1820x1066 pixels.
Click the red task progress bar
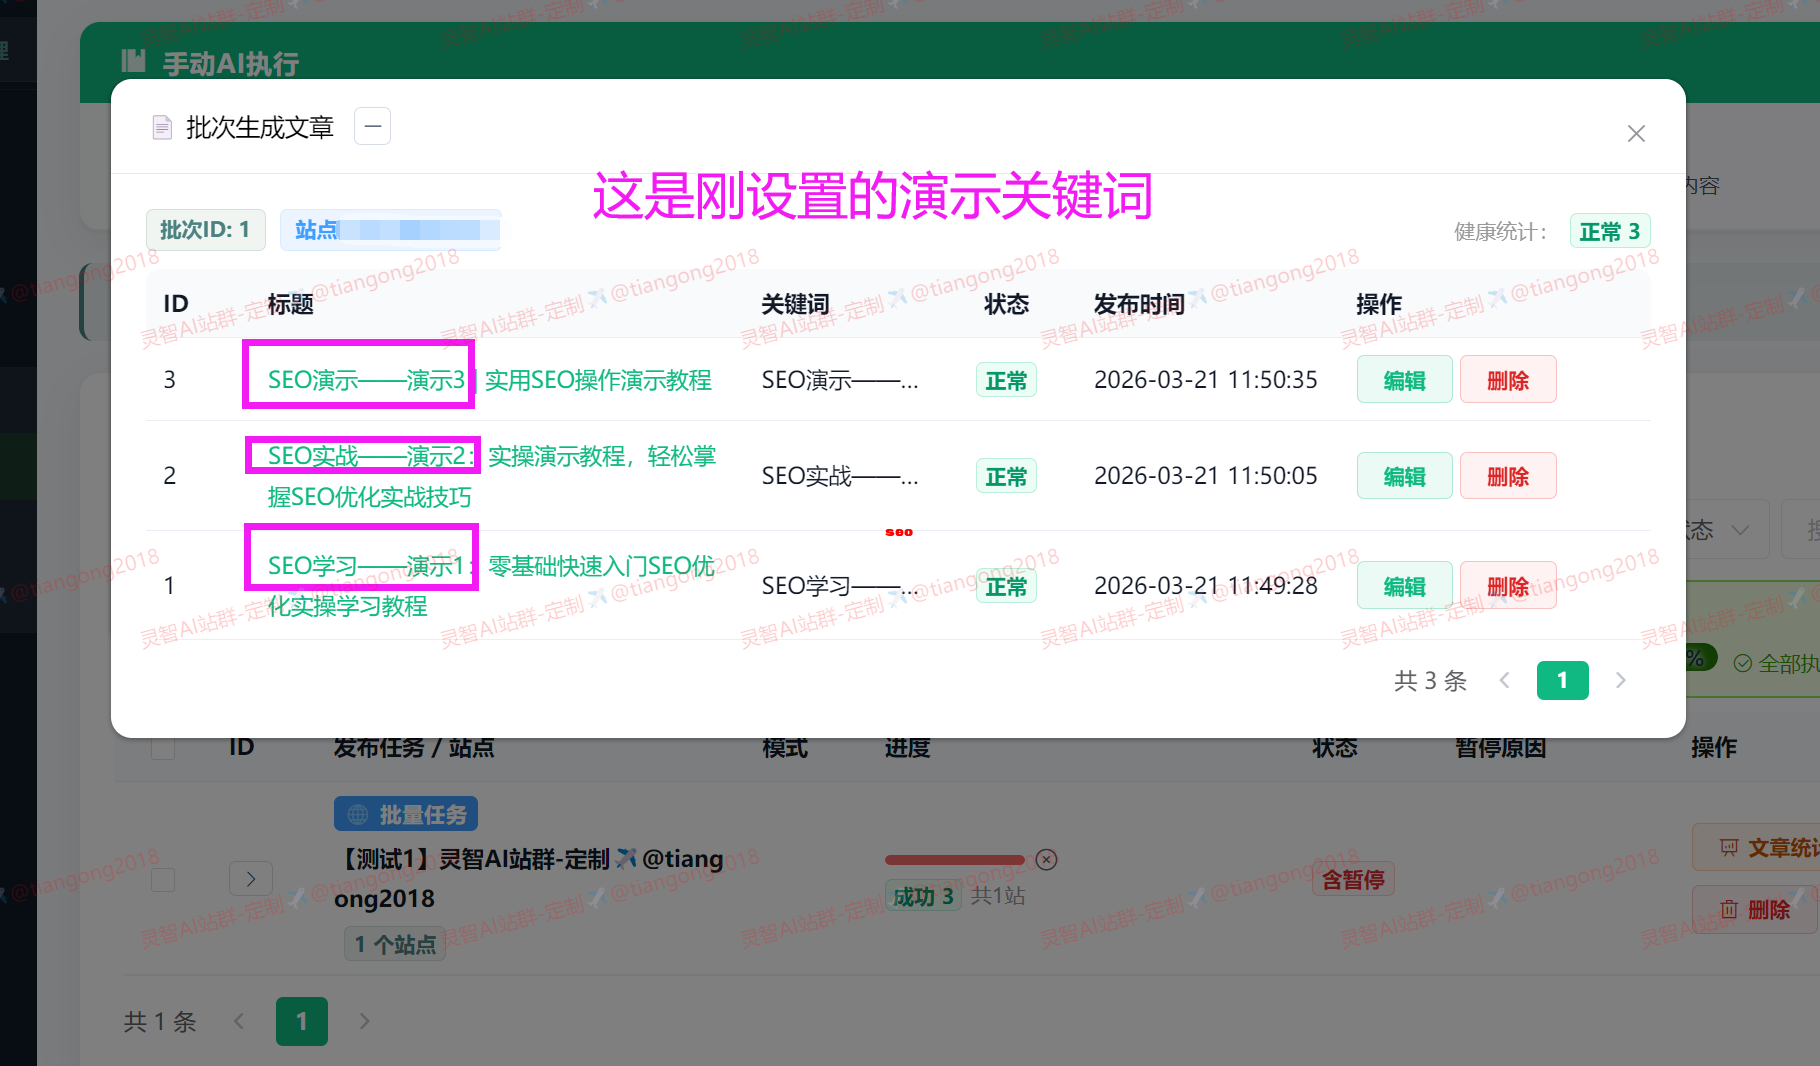(x=955, y=859)
